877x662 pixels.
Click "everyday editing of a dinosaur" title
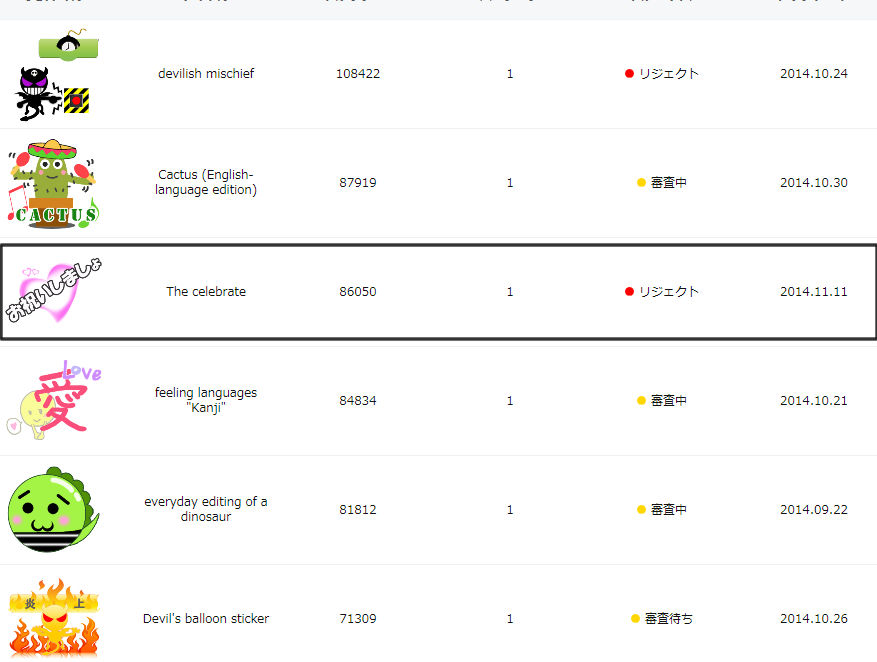pyautogui.click(x=206, y=509)
